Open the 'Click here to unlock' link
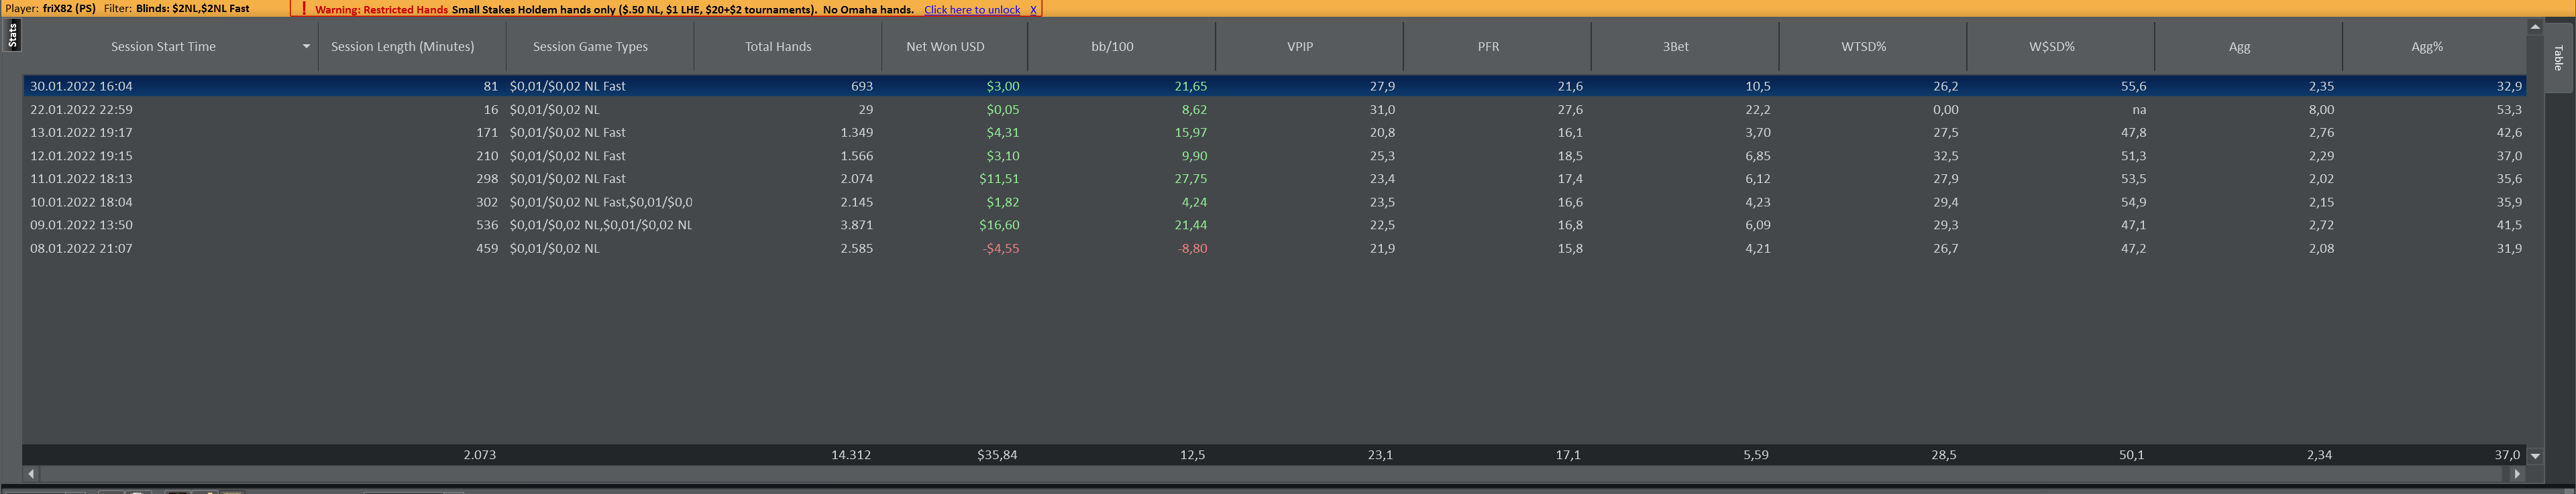This screenshot has width=2576, height=494. click(x=972, y=10)
